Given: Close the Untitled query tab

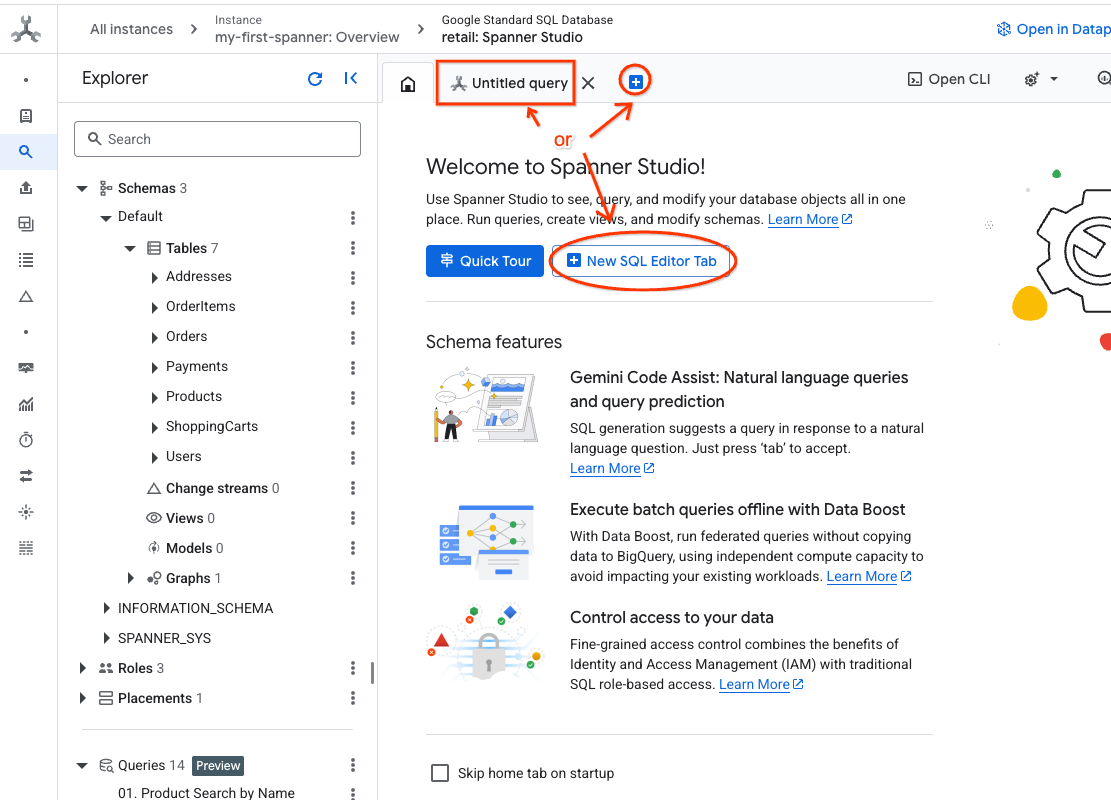Looking at the screenshot, I should point(588,83).
